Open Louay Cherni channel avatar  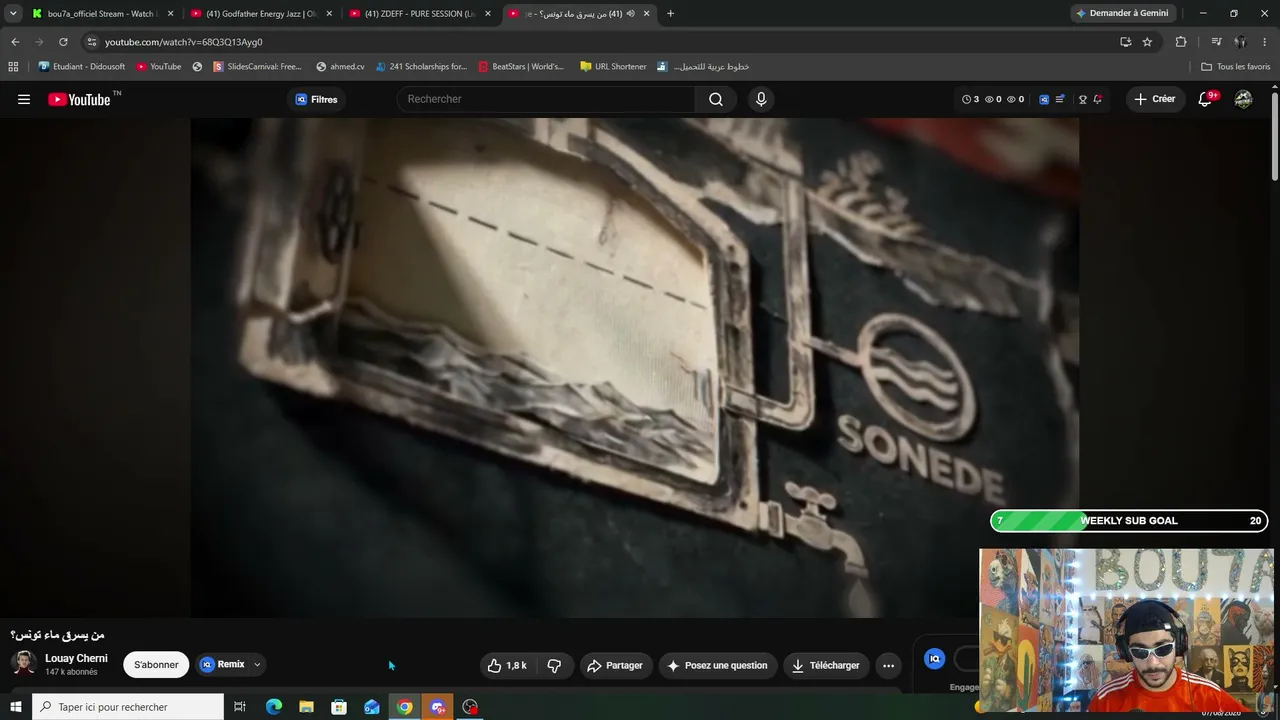pos(25,664)
